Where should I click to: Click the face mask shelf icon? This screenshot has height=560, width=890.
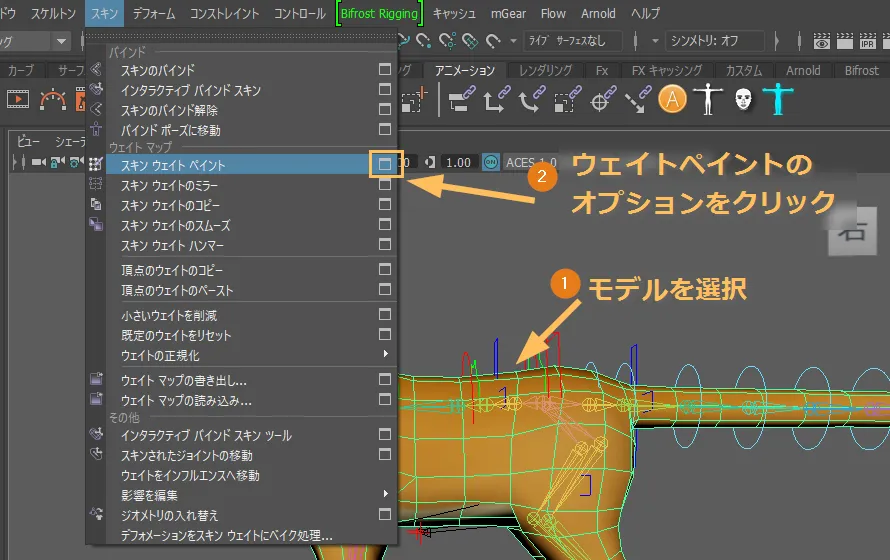tap(742, 100)
